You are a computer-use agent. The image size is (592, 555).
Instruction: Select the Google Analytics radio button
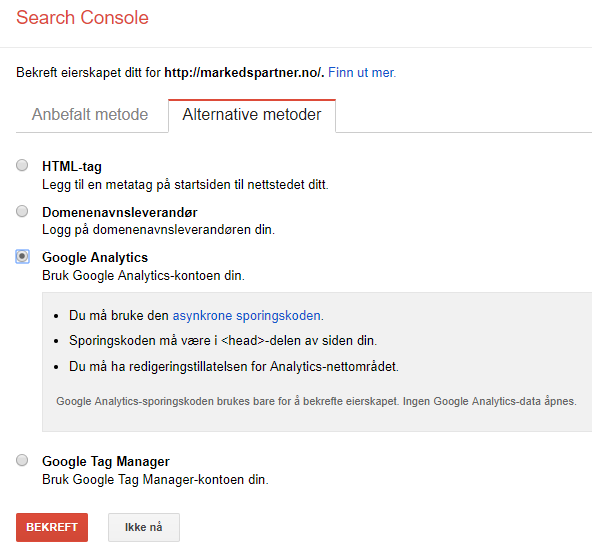22,256
